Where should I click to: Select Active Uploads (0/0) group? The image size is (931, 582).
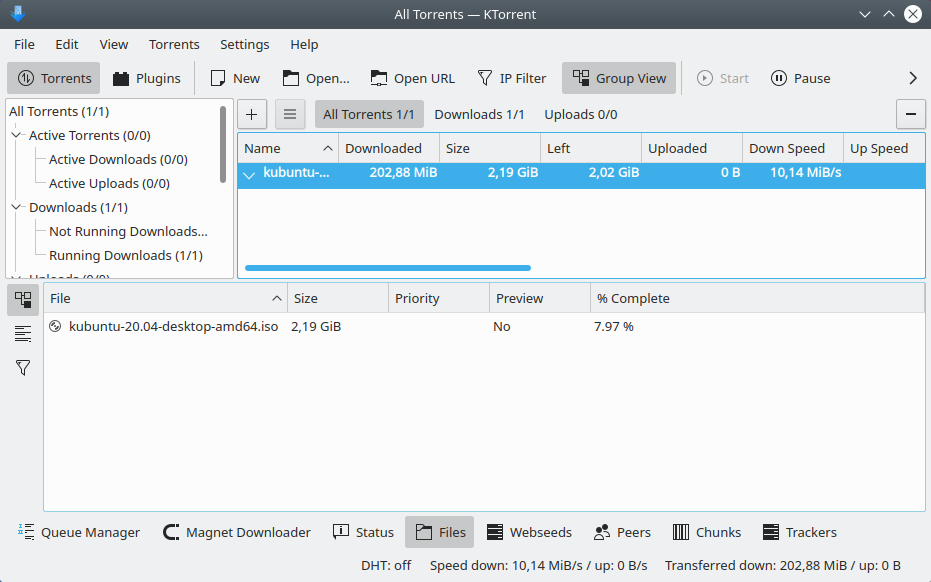[109, 184]
